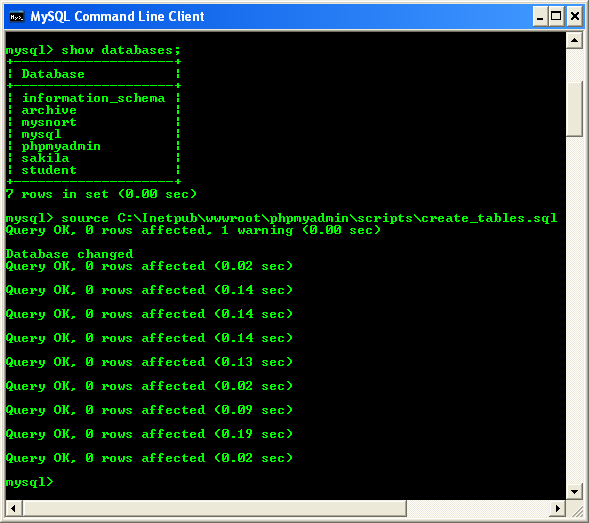Click the horizontal scrollbar thumb

[x=215, y=508]
